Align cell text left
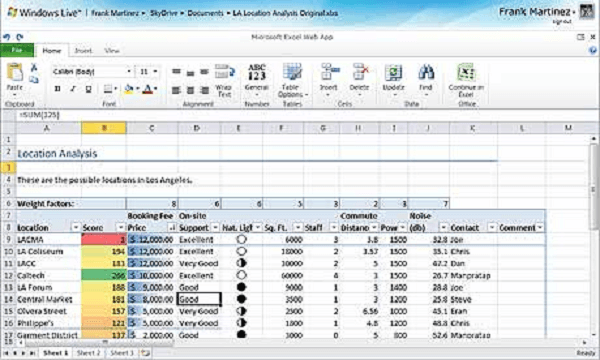600x360 pixels. click(x=176, y=90)
